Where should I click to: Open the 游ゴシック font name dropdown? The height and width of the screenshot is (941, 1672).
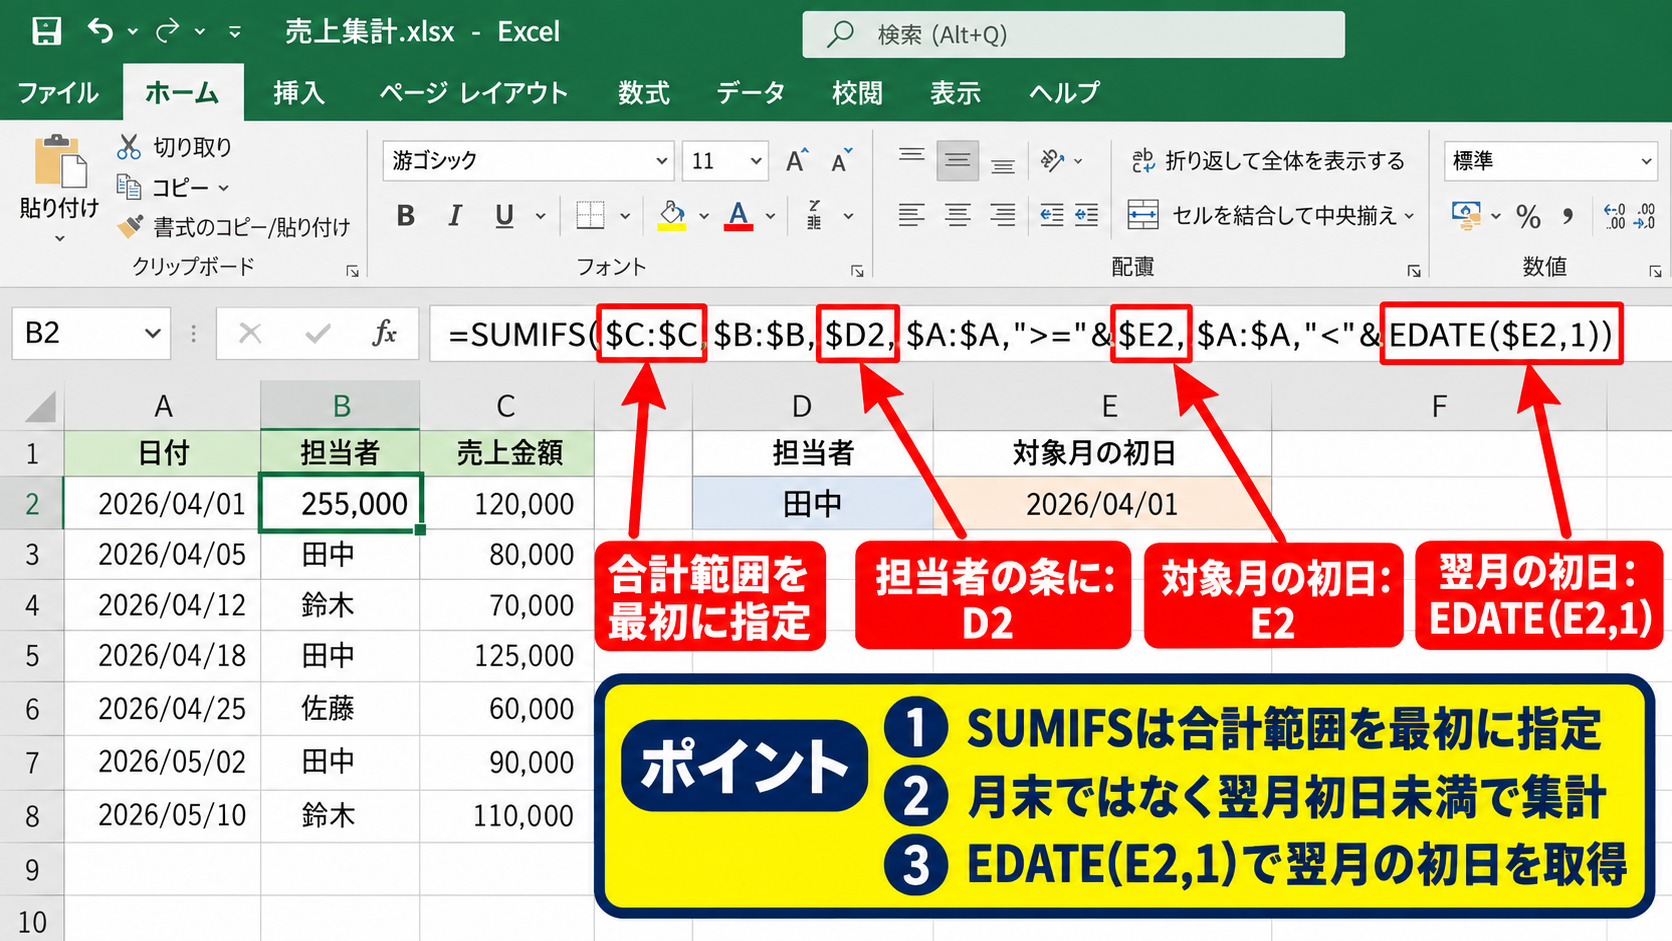(x=662, y=160)
